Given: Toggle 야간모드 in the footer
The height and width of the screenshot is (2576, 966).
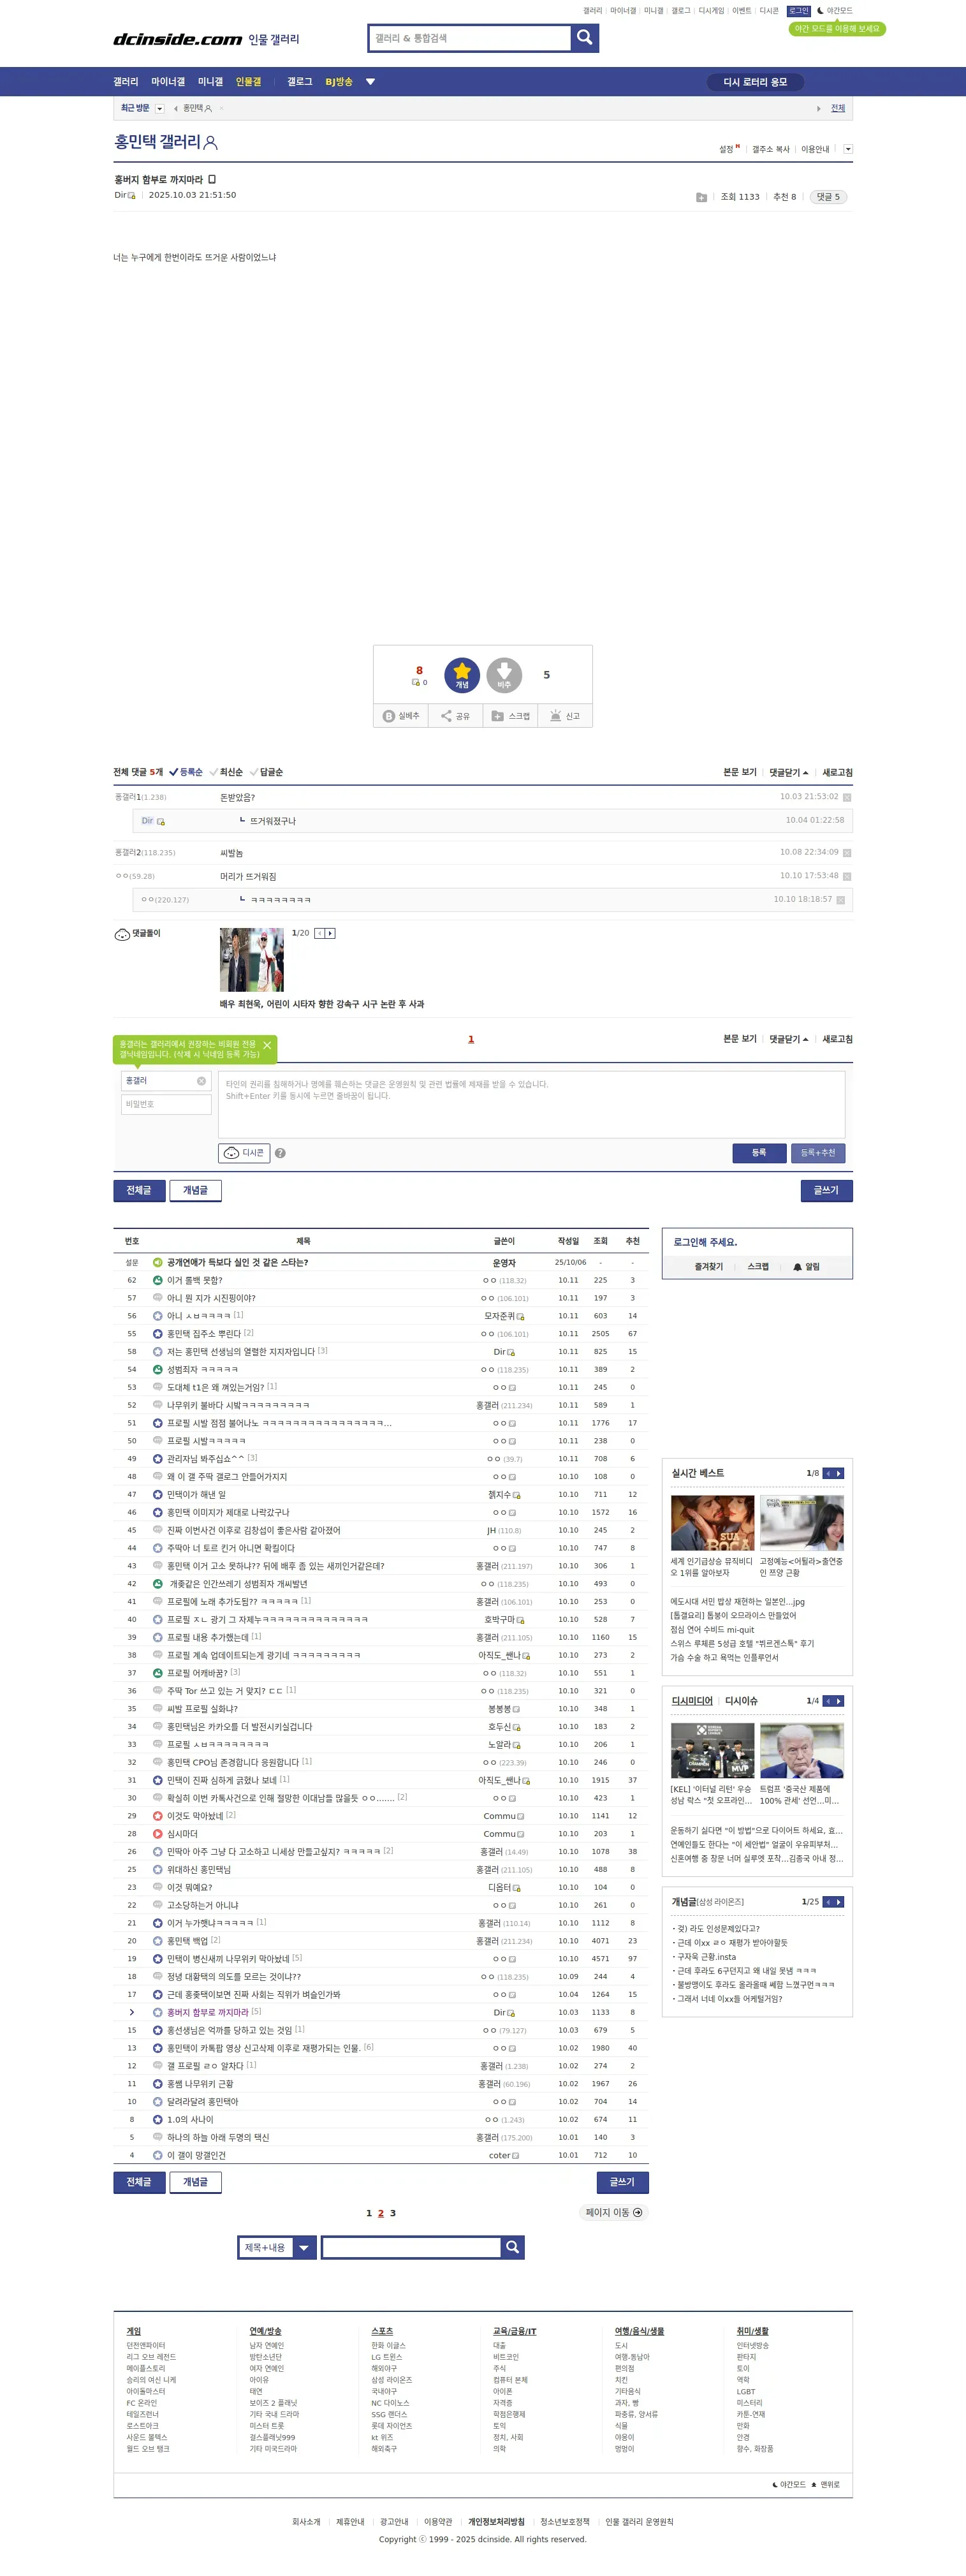Looking at the screenshot, I should [x=789, y=2484].
